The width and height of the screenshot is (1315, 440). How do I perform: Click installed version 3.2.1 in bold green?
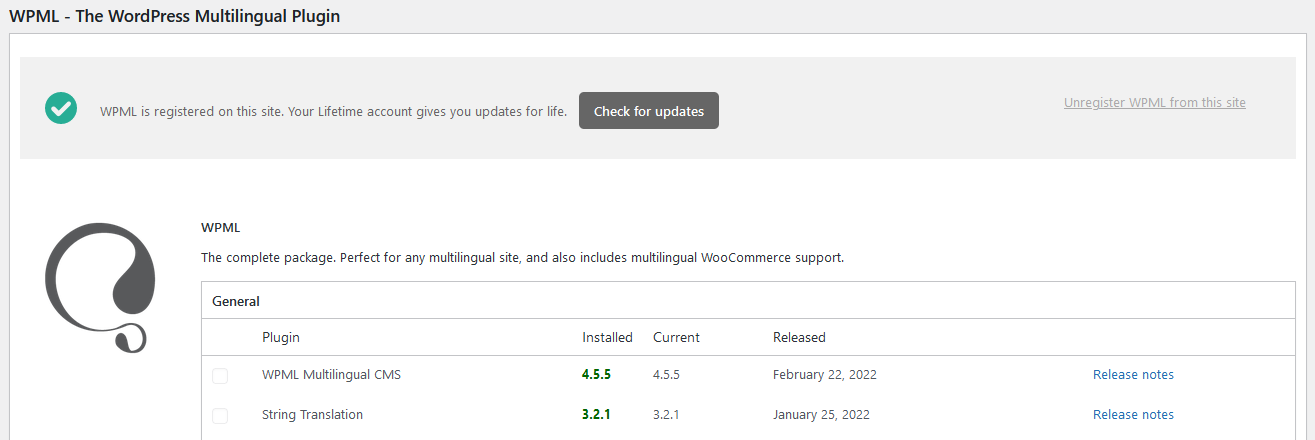[596, 414]
